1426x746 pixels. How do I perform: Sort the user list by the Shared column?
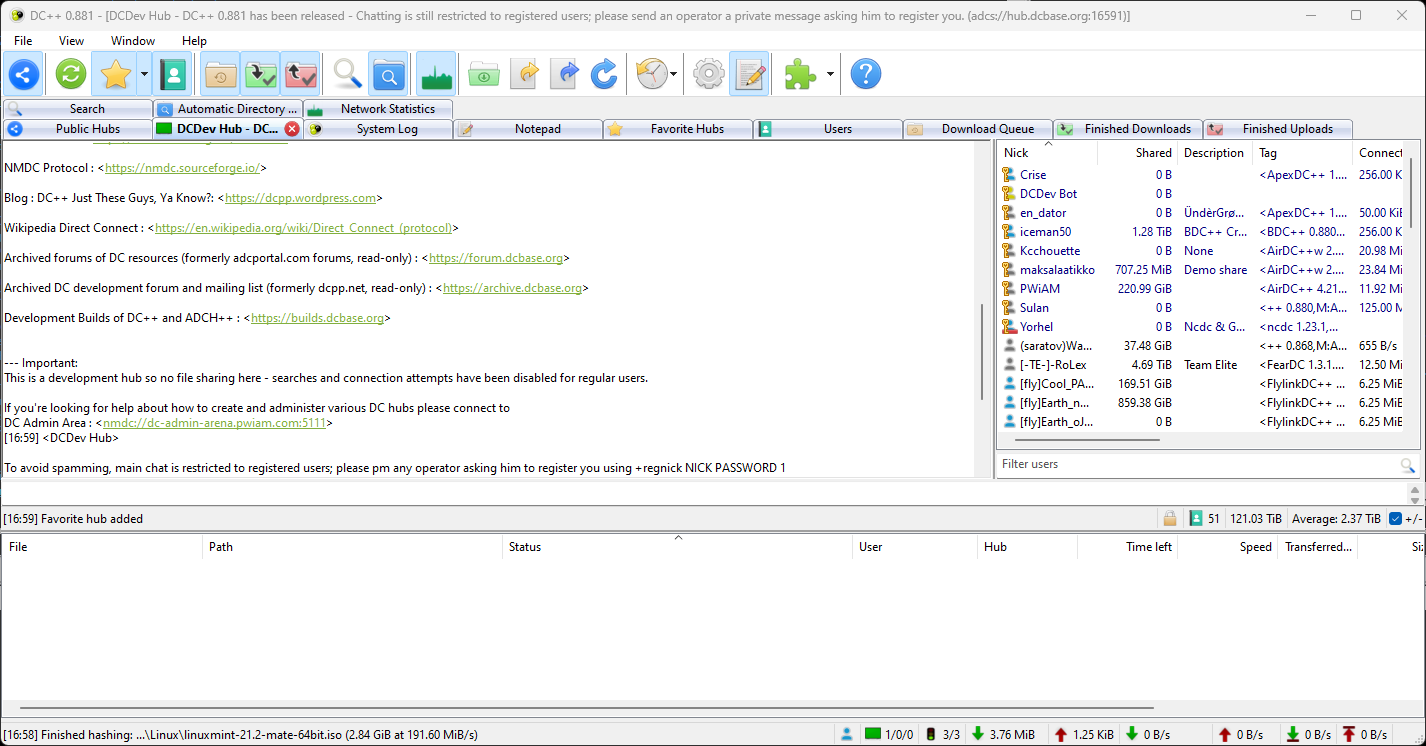pyautogui.click(x=1137, y=152)
